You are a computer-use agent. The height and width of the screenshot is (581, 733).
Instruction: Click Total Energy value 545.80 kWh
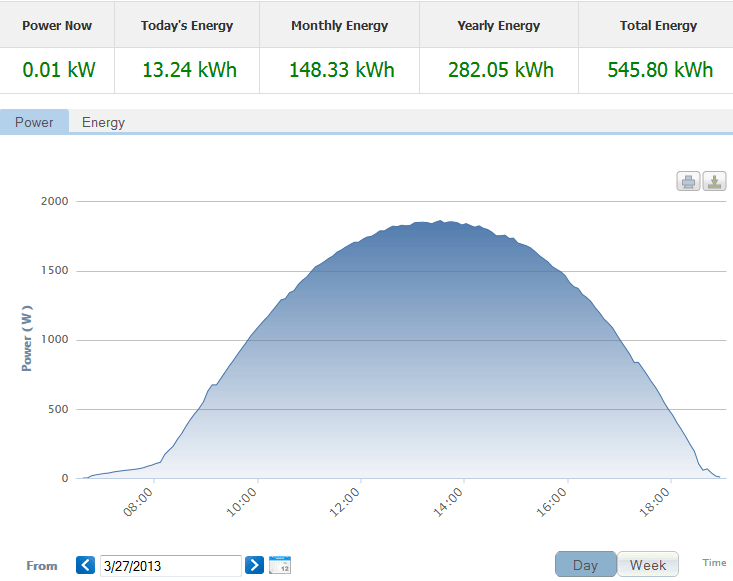[x=660, y=70]
